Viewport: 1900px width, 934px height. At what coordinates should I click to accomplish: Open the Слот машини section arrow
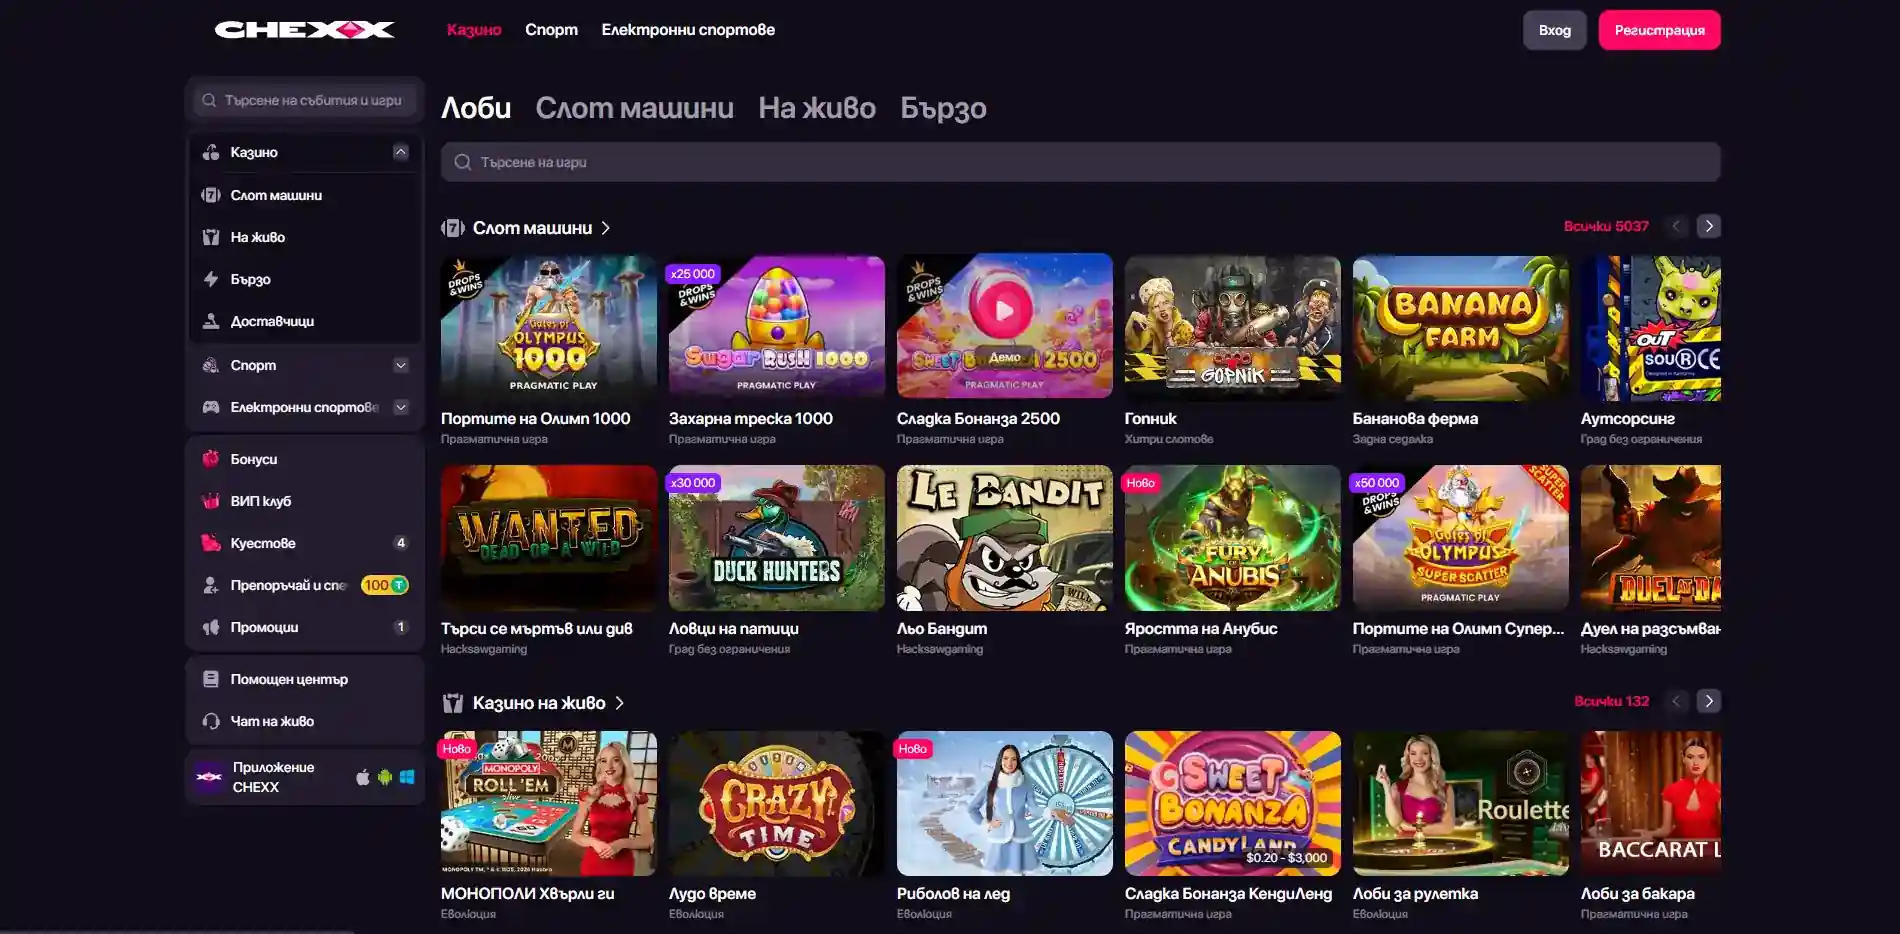point(606,228)
